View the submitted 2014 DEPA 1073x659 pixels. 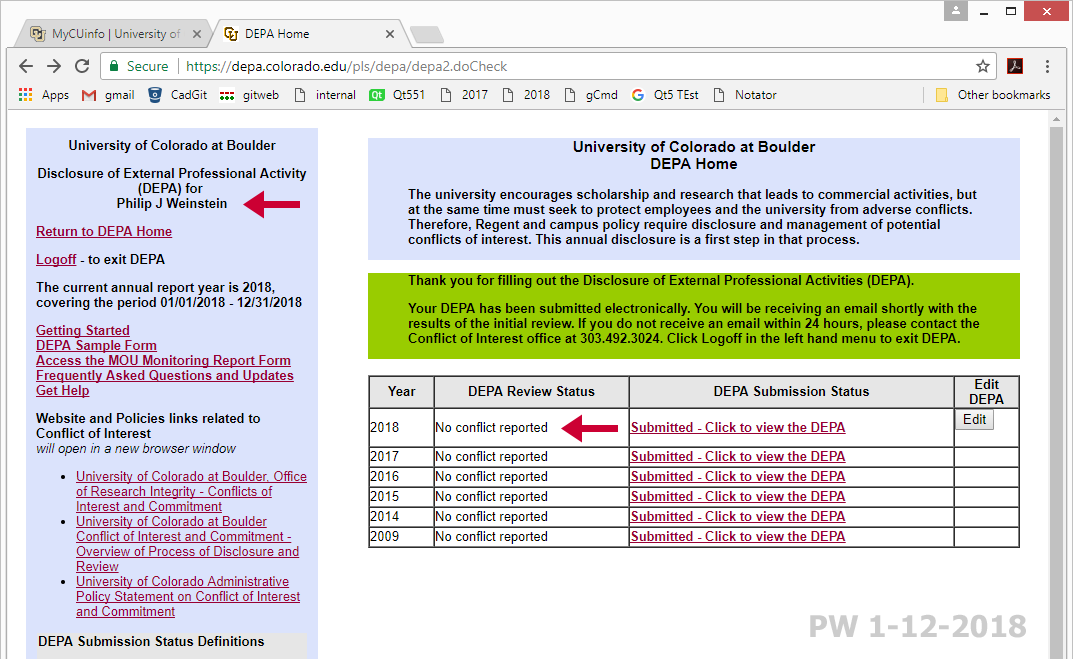pos(738,517)
